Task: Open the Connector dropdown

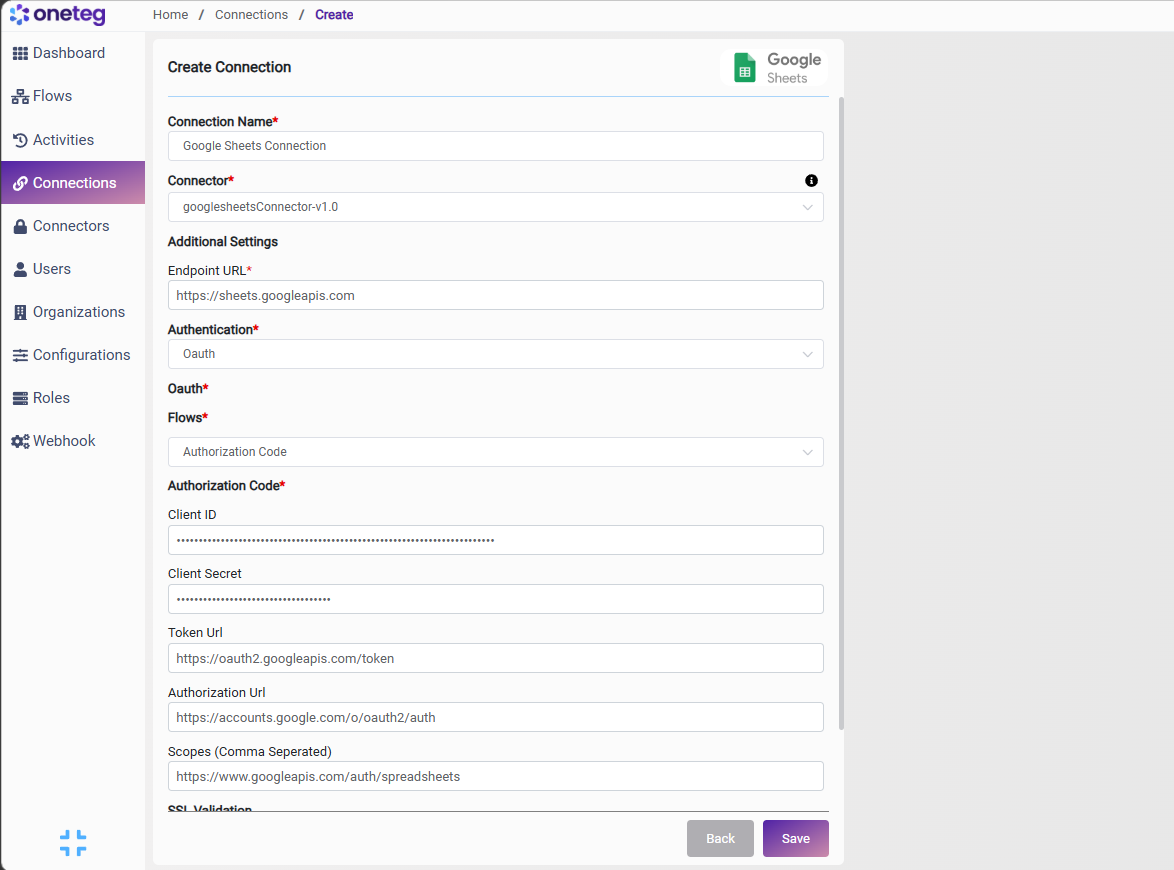Action: (x=496, y=207)
